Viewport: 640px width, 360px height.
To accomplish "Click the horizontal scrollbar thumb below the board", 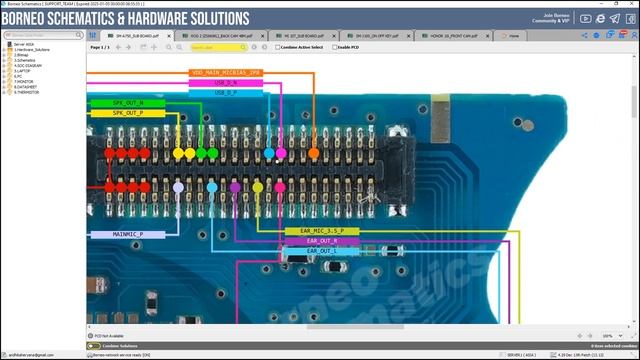I will coord(355,327).
